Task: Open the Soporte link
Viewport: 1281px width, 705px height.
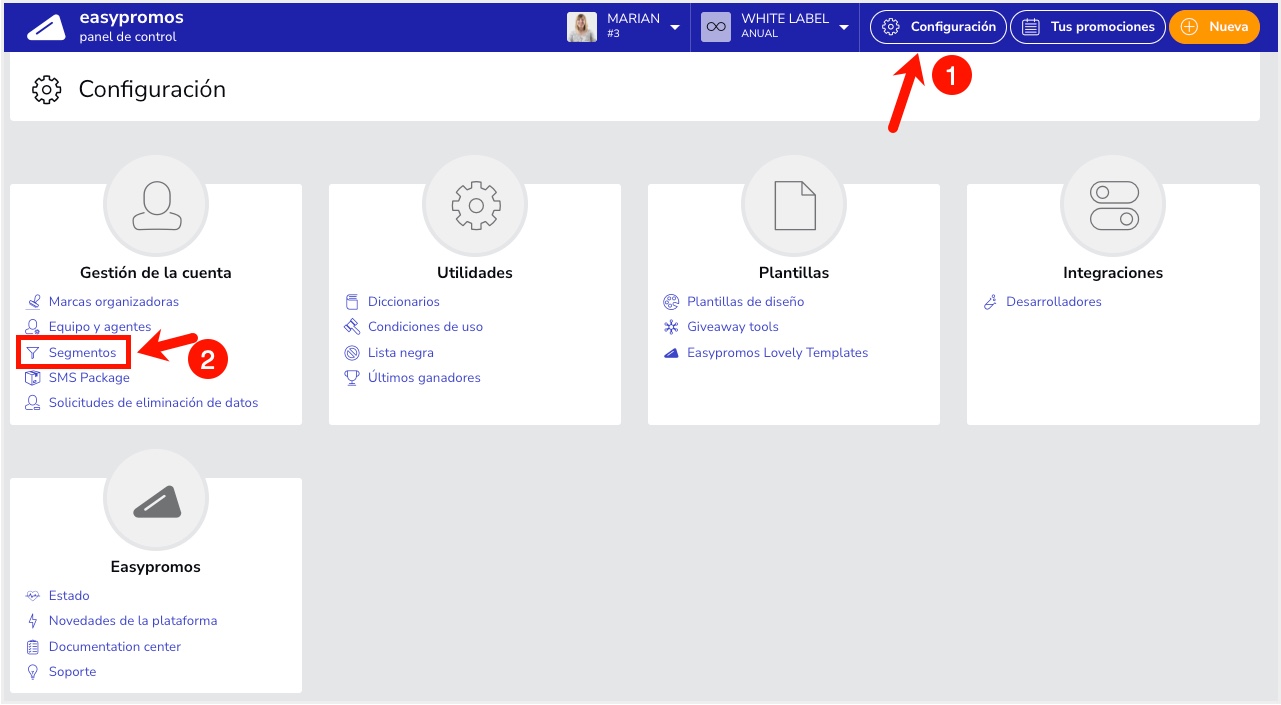Action: coord(73,672)
